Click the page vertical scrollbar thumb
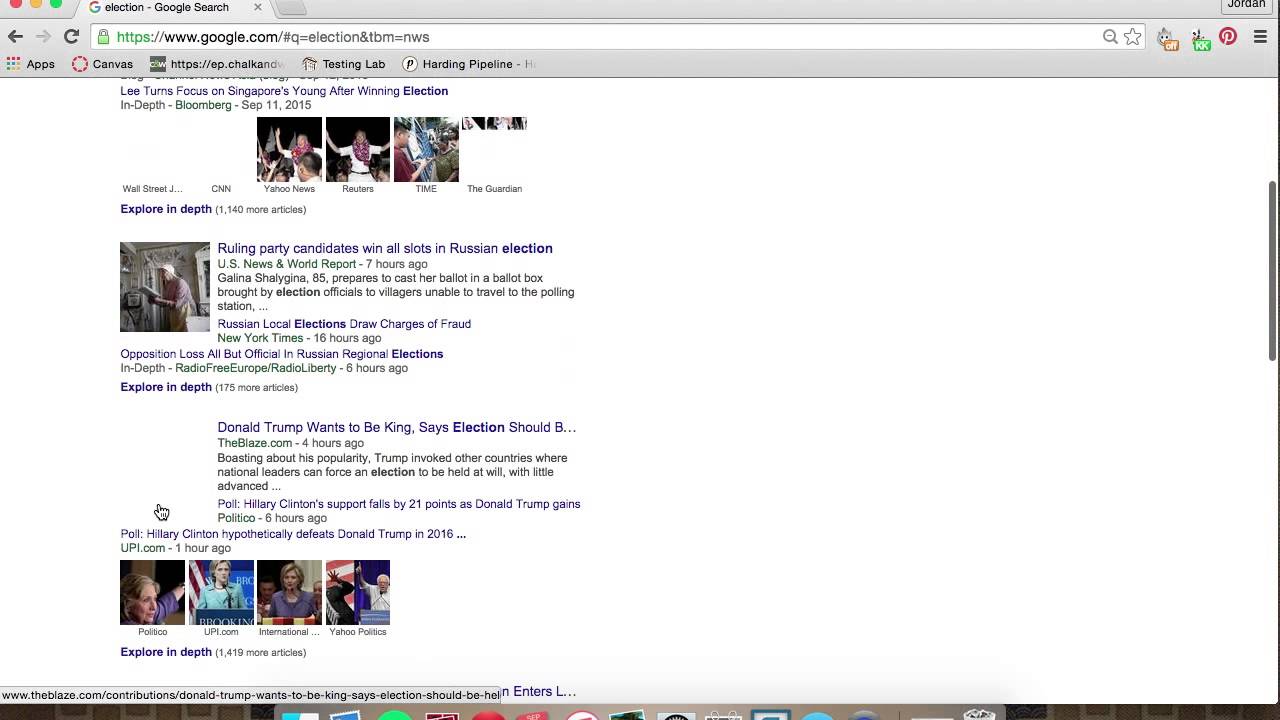Screen dimensions: 1280x720 (1272, 270)
